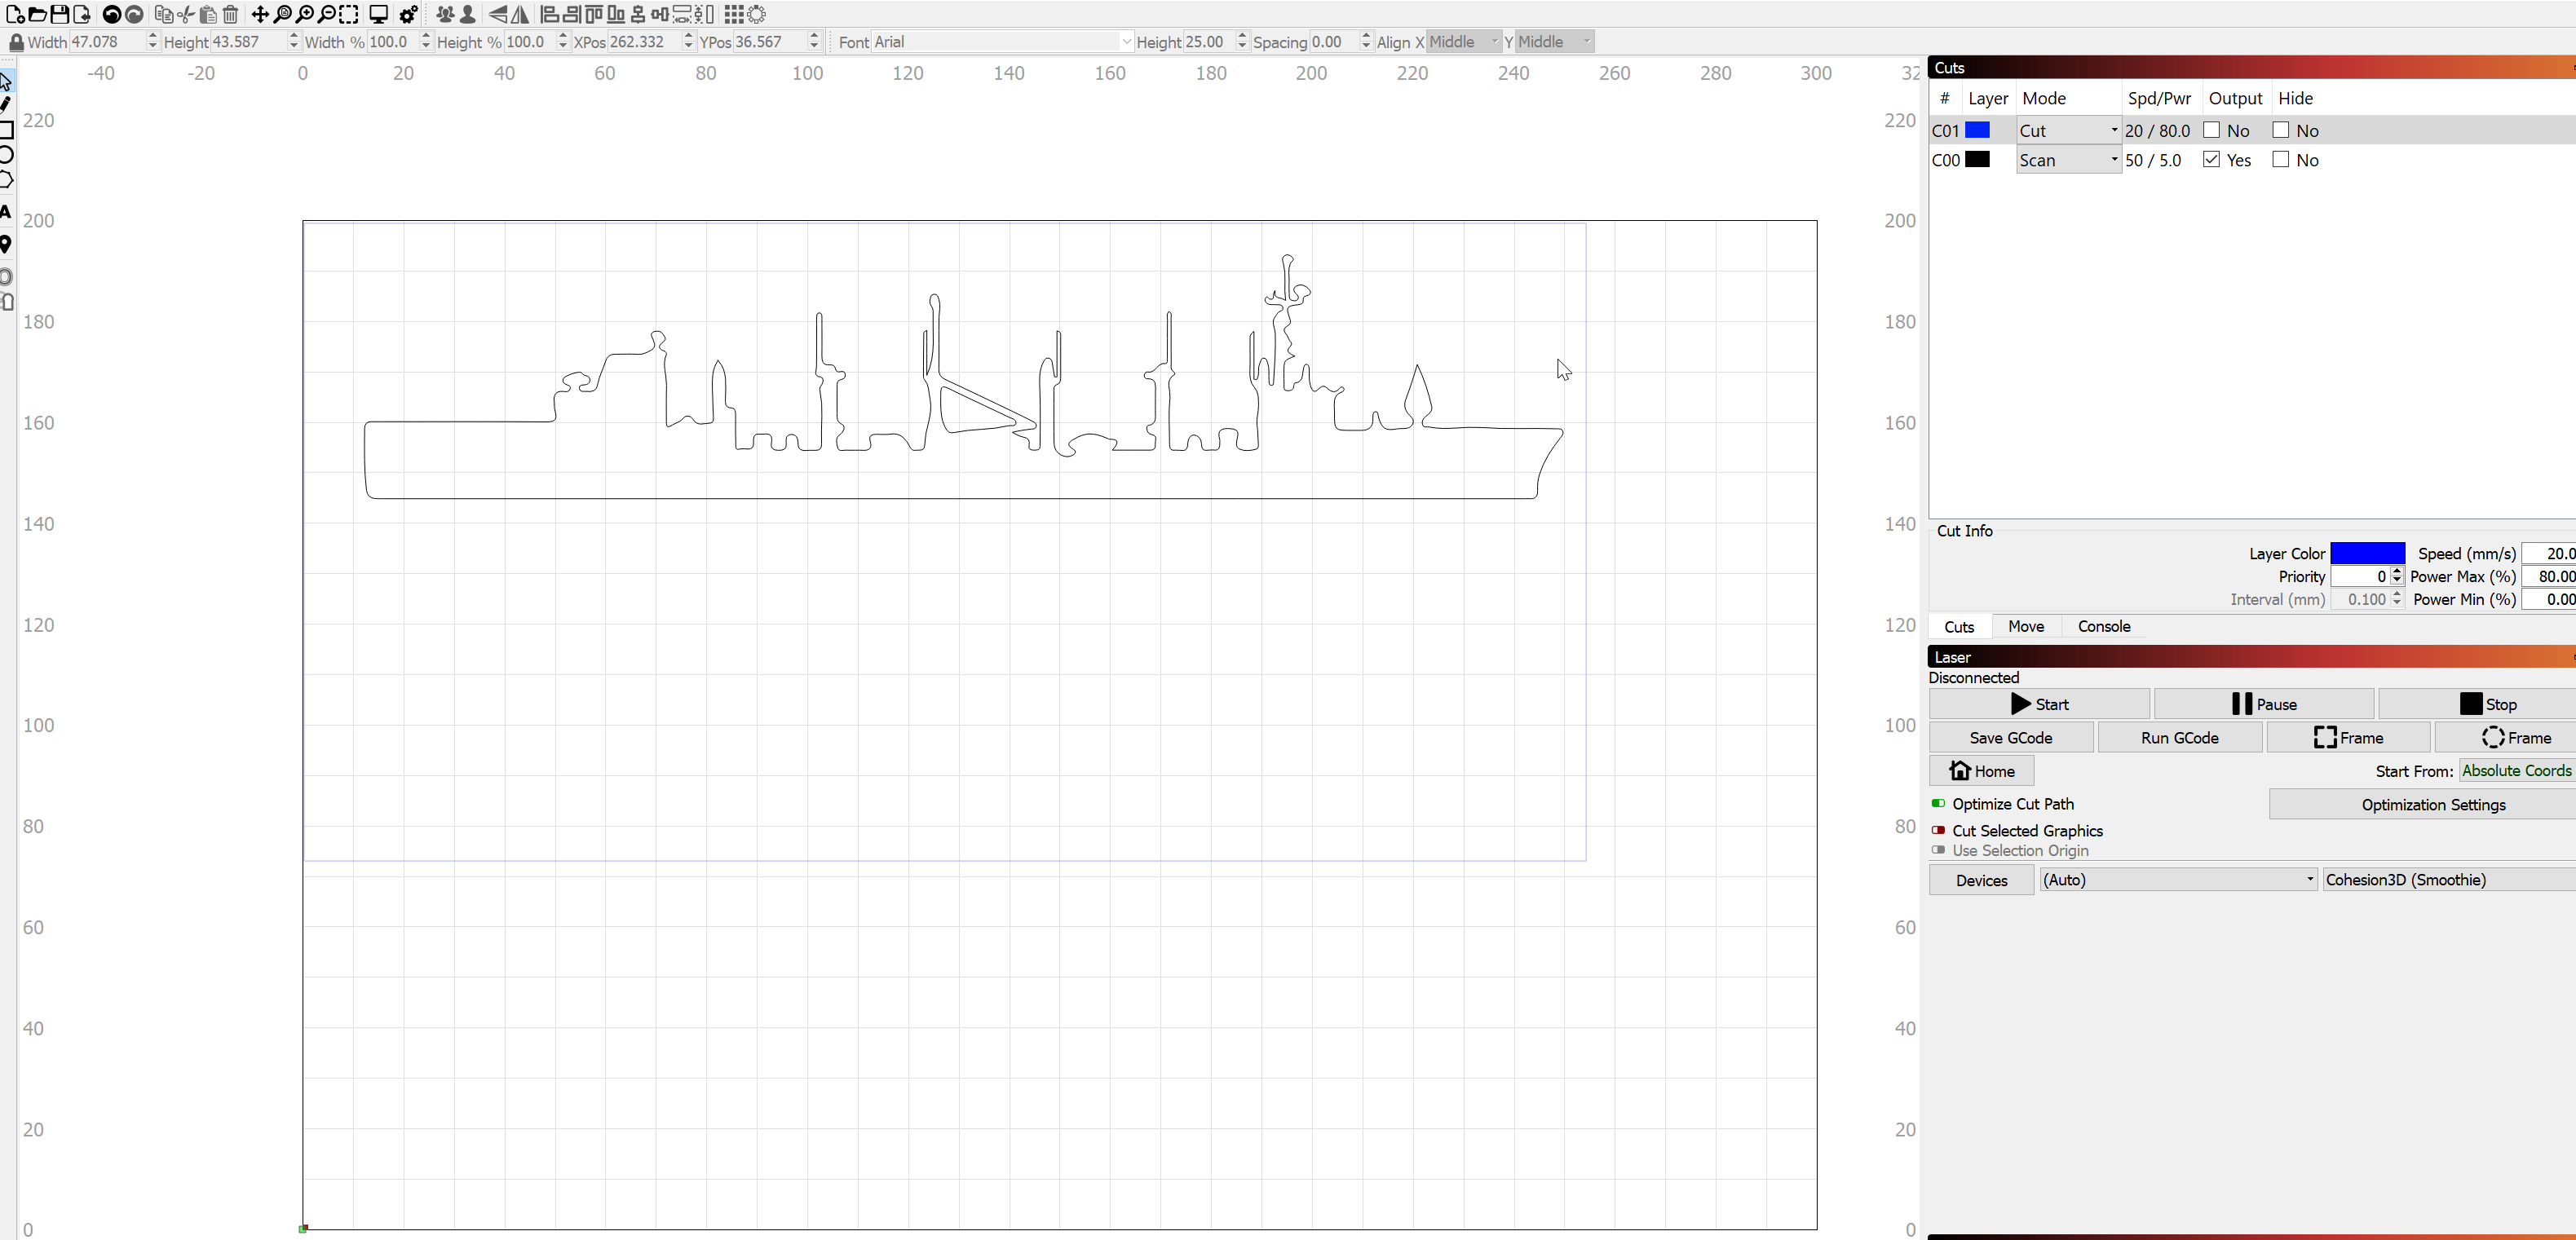Open the Cohesion3D (Smoothie) device selector
The height and width of the screenshot is (1240, 2576).
tap(2449, 880)
